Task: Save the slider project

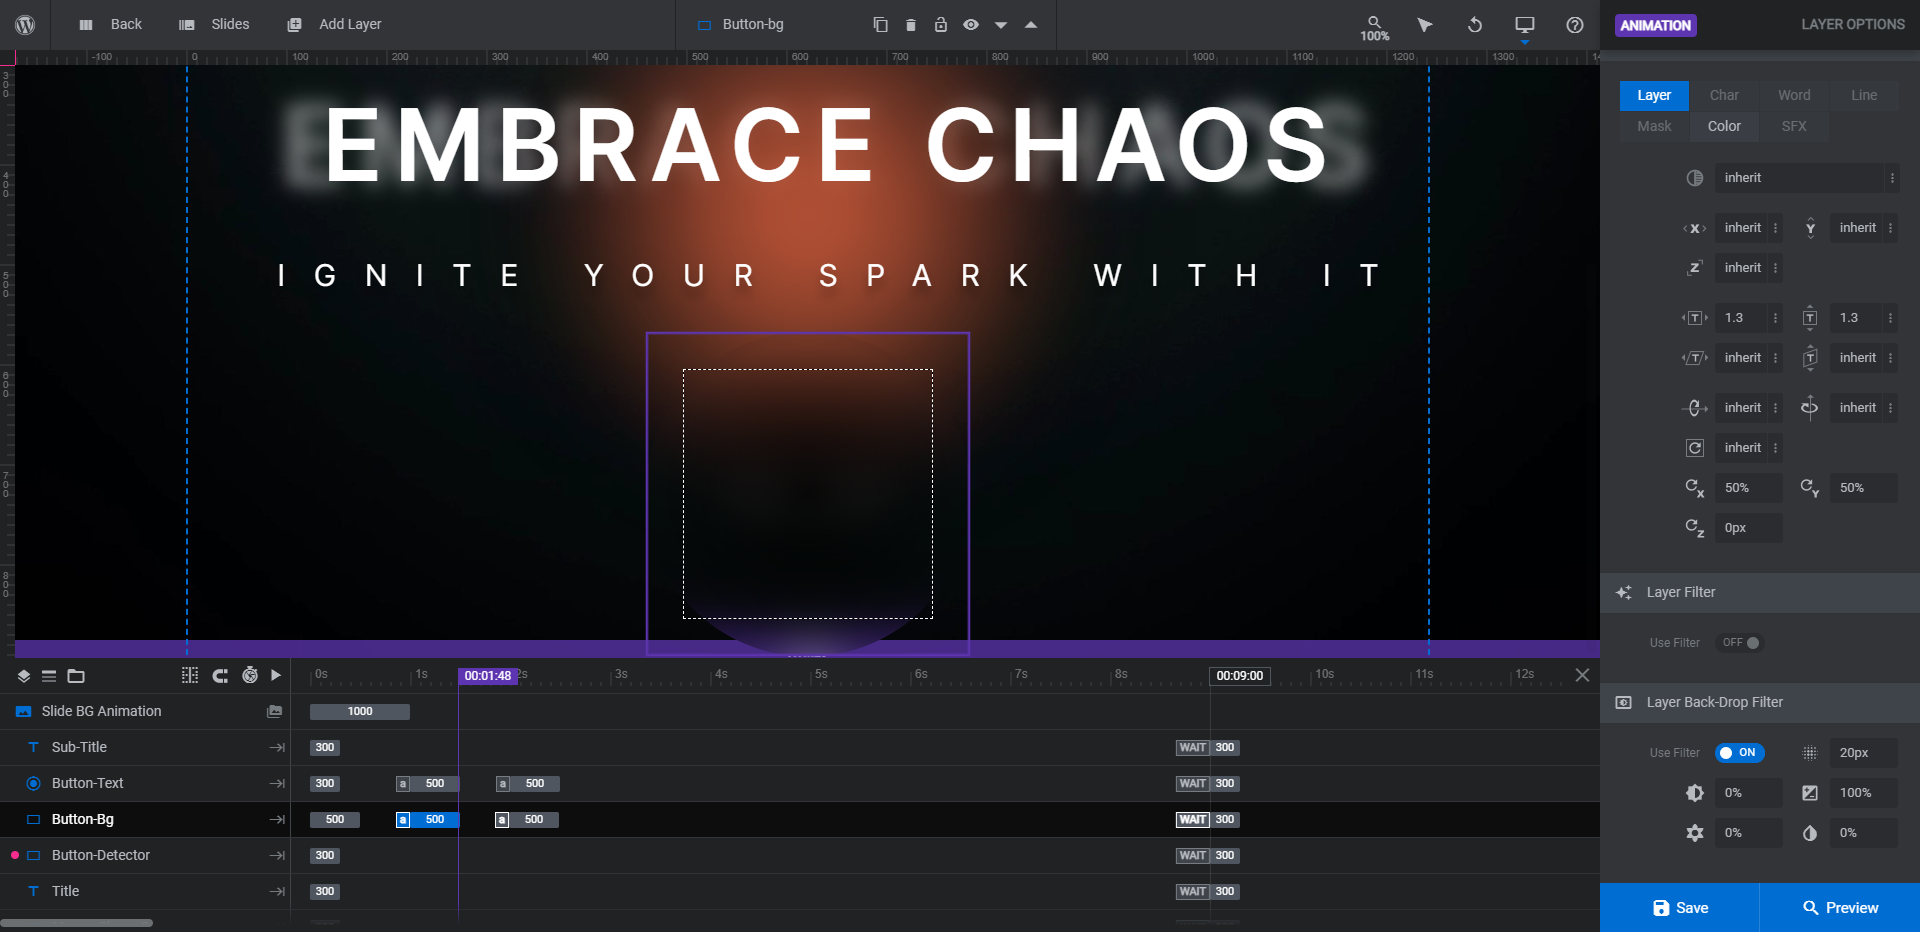Action: pos(1680,908)
